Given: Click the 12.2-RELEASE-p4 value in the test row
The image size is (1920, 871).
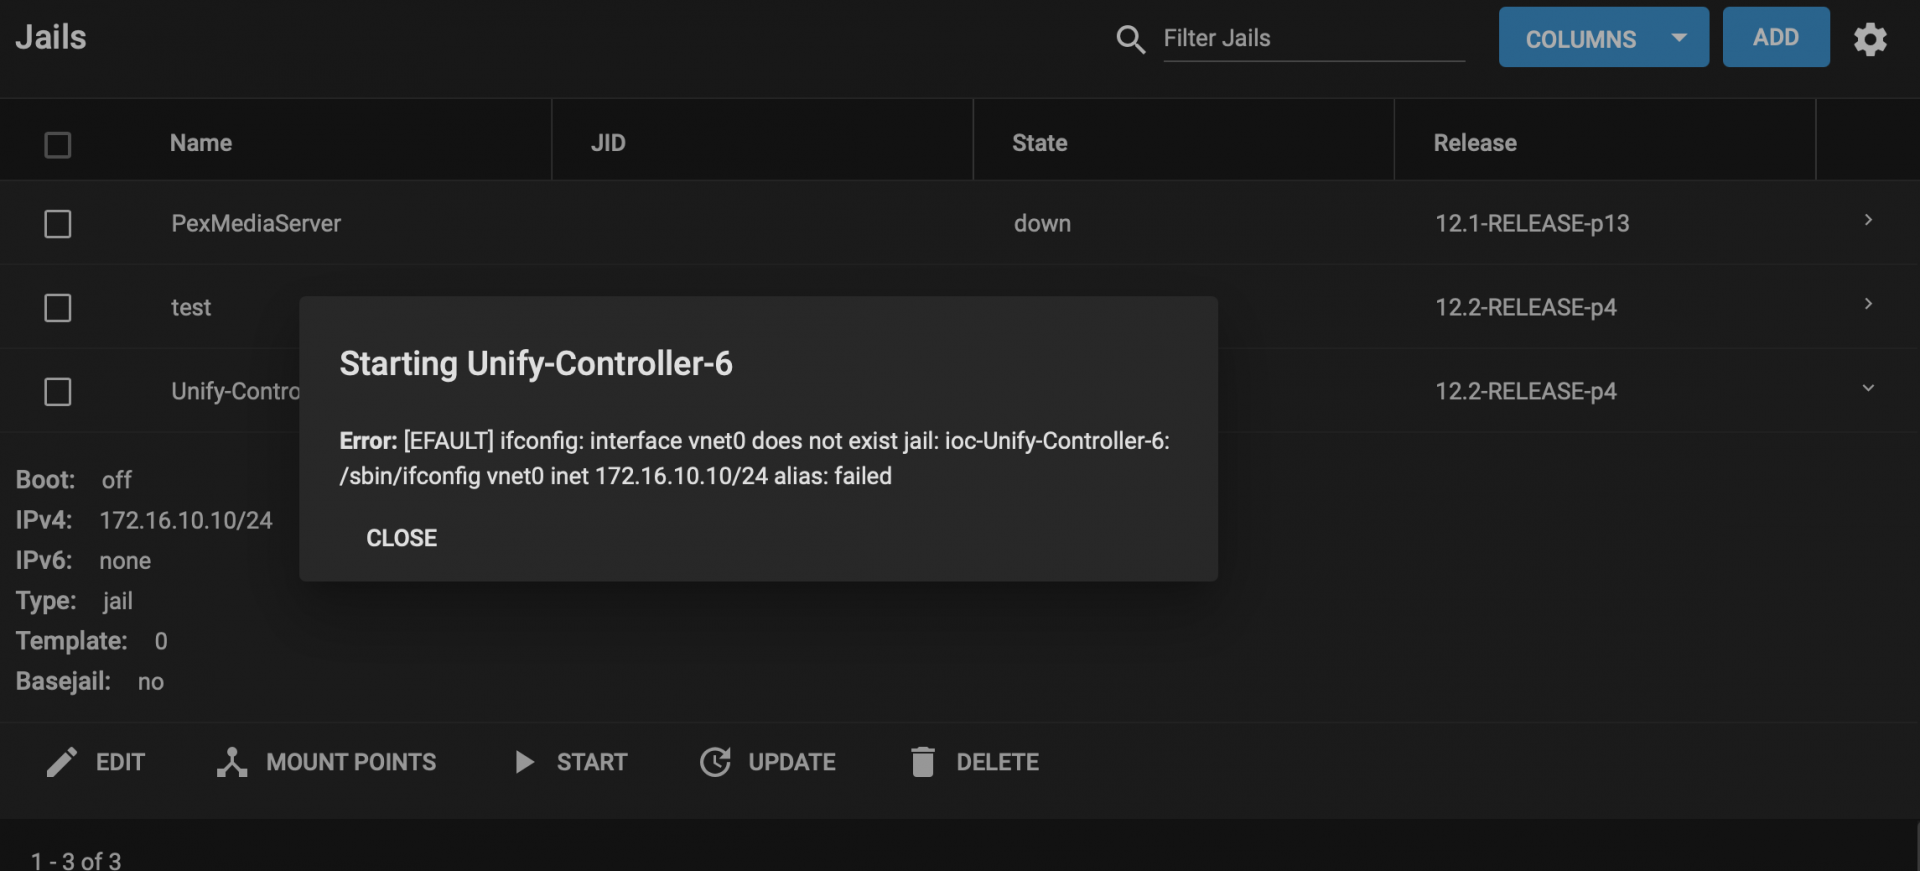Looking at the screenshot, I should coord(1526,308).
